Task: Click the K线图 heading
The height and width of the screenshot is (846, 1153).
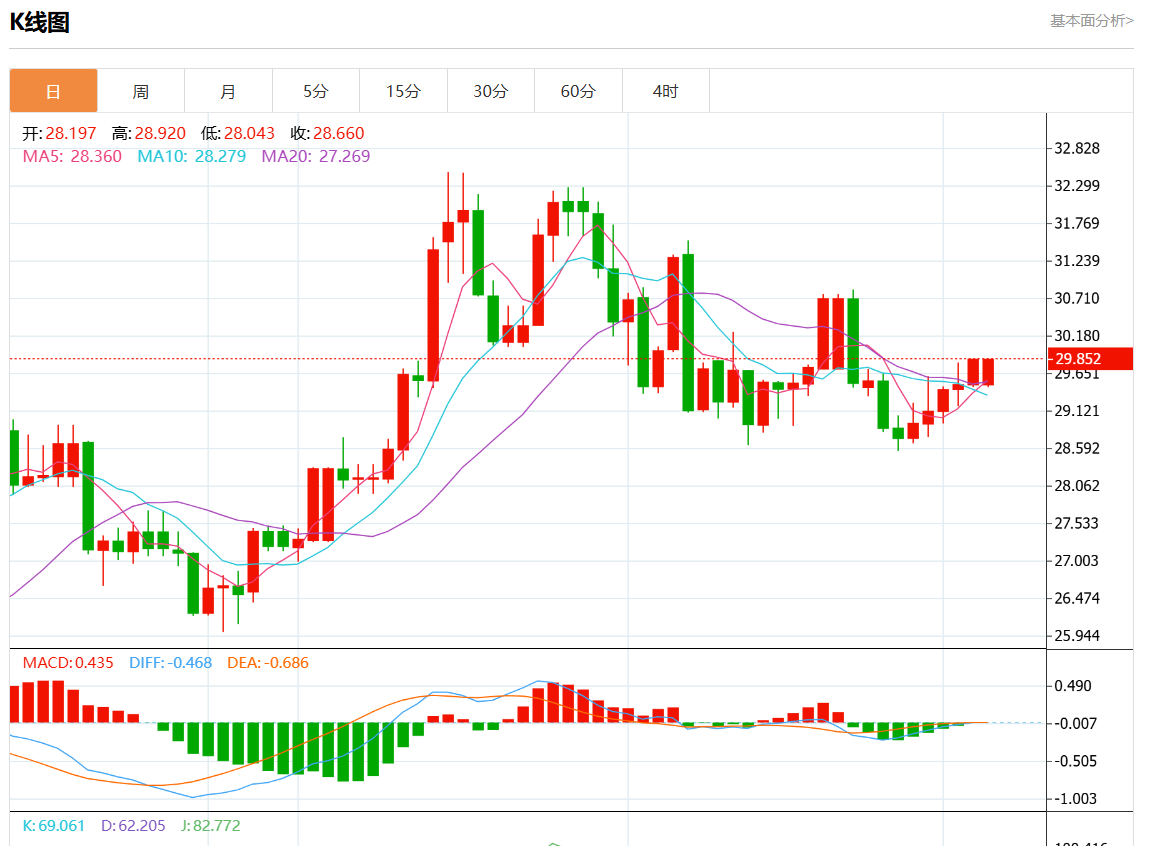Action: [x=40, y=22]
